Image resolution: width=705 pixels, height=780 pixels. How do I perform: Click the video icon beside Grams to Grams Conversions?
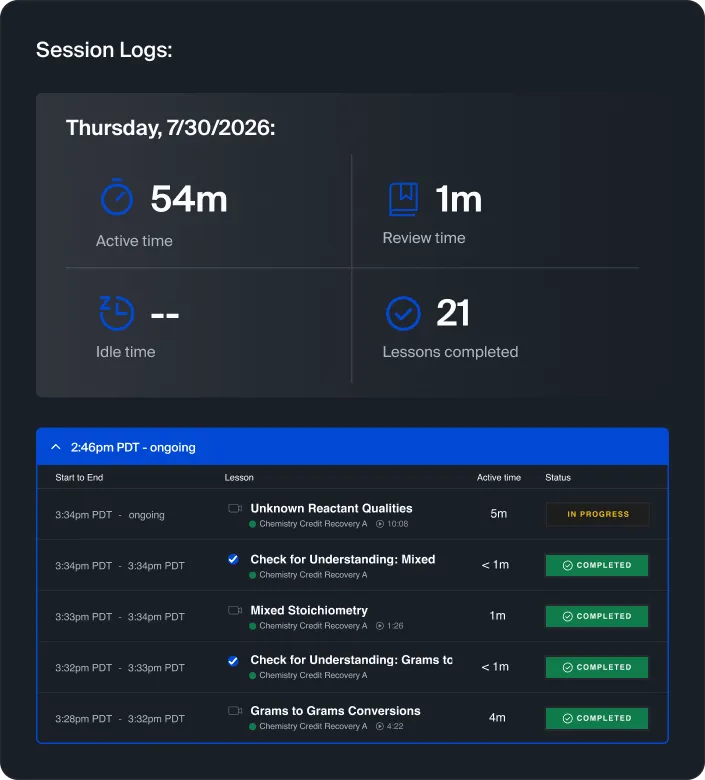tap(235, 711)
